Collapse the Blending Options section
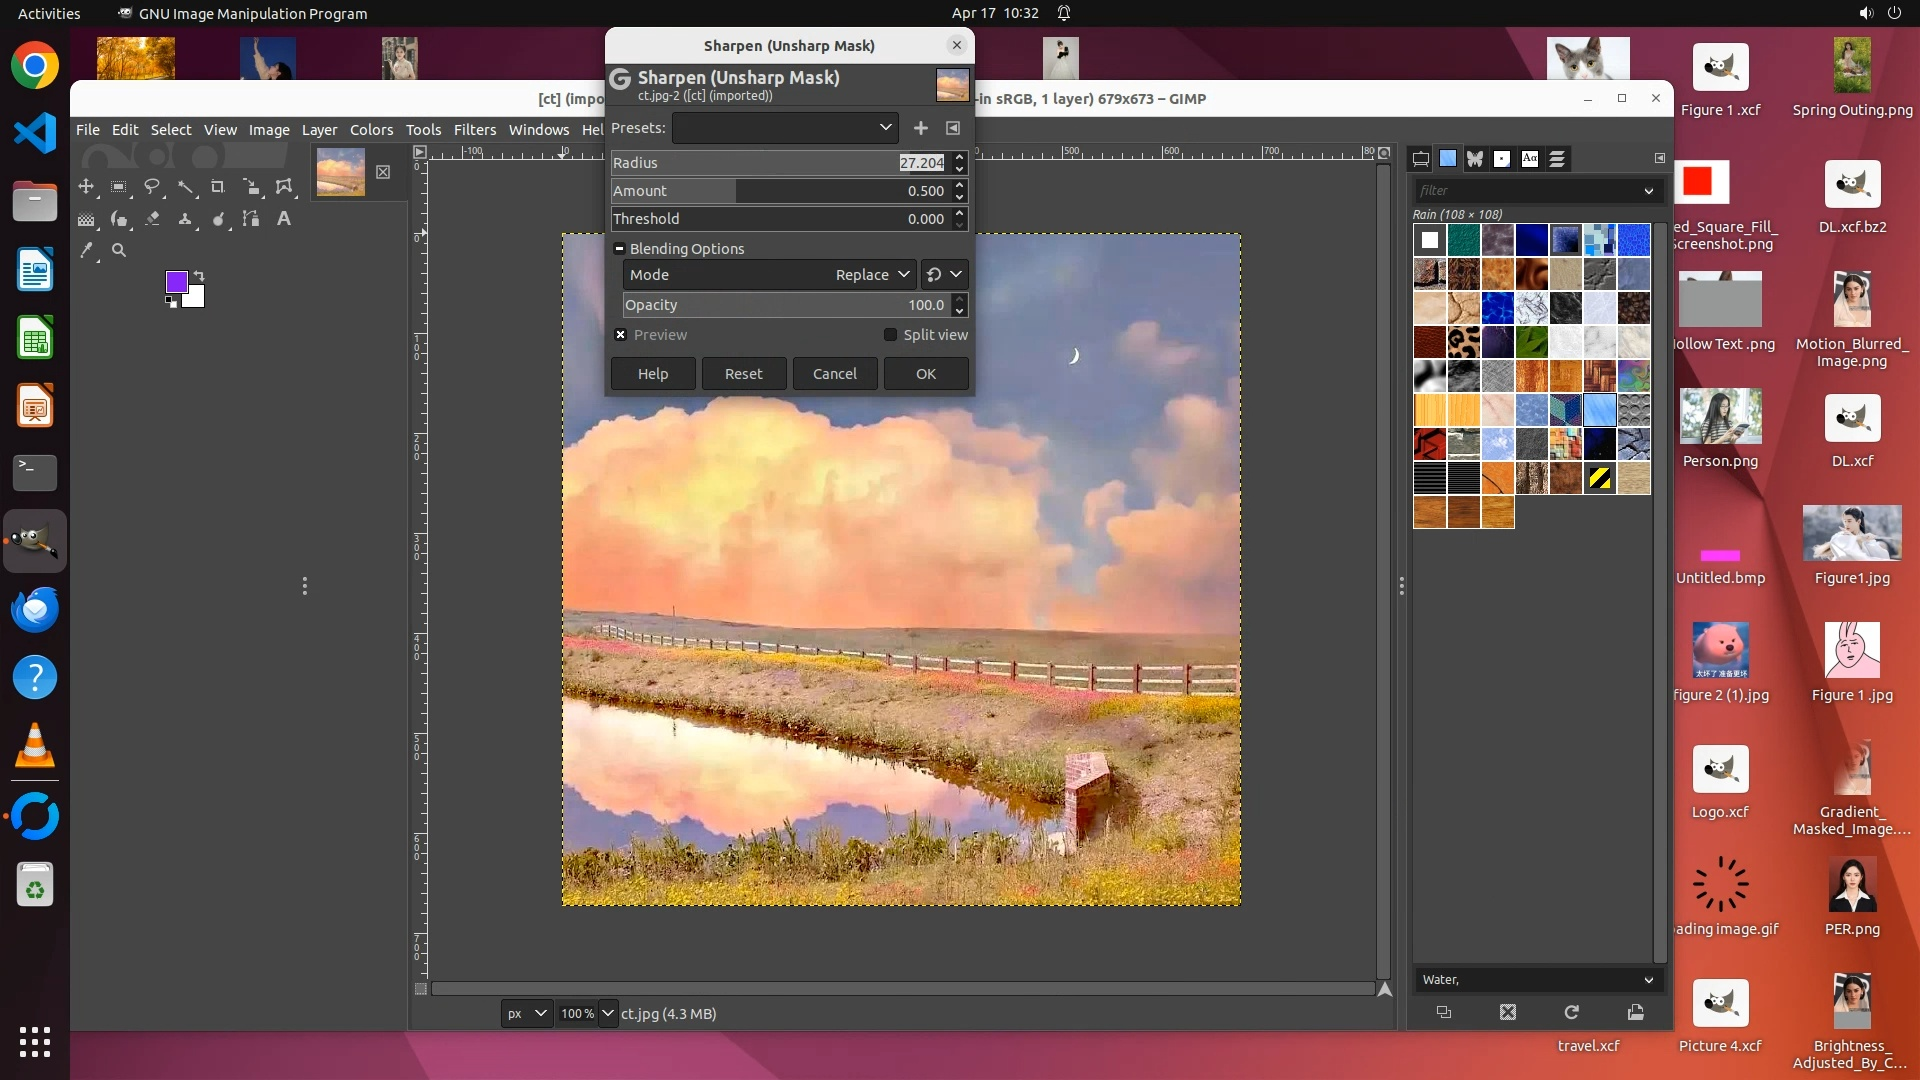Viewport: 1920px width, 1080px height. [x=619, y=249]
